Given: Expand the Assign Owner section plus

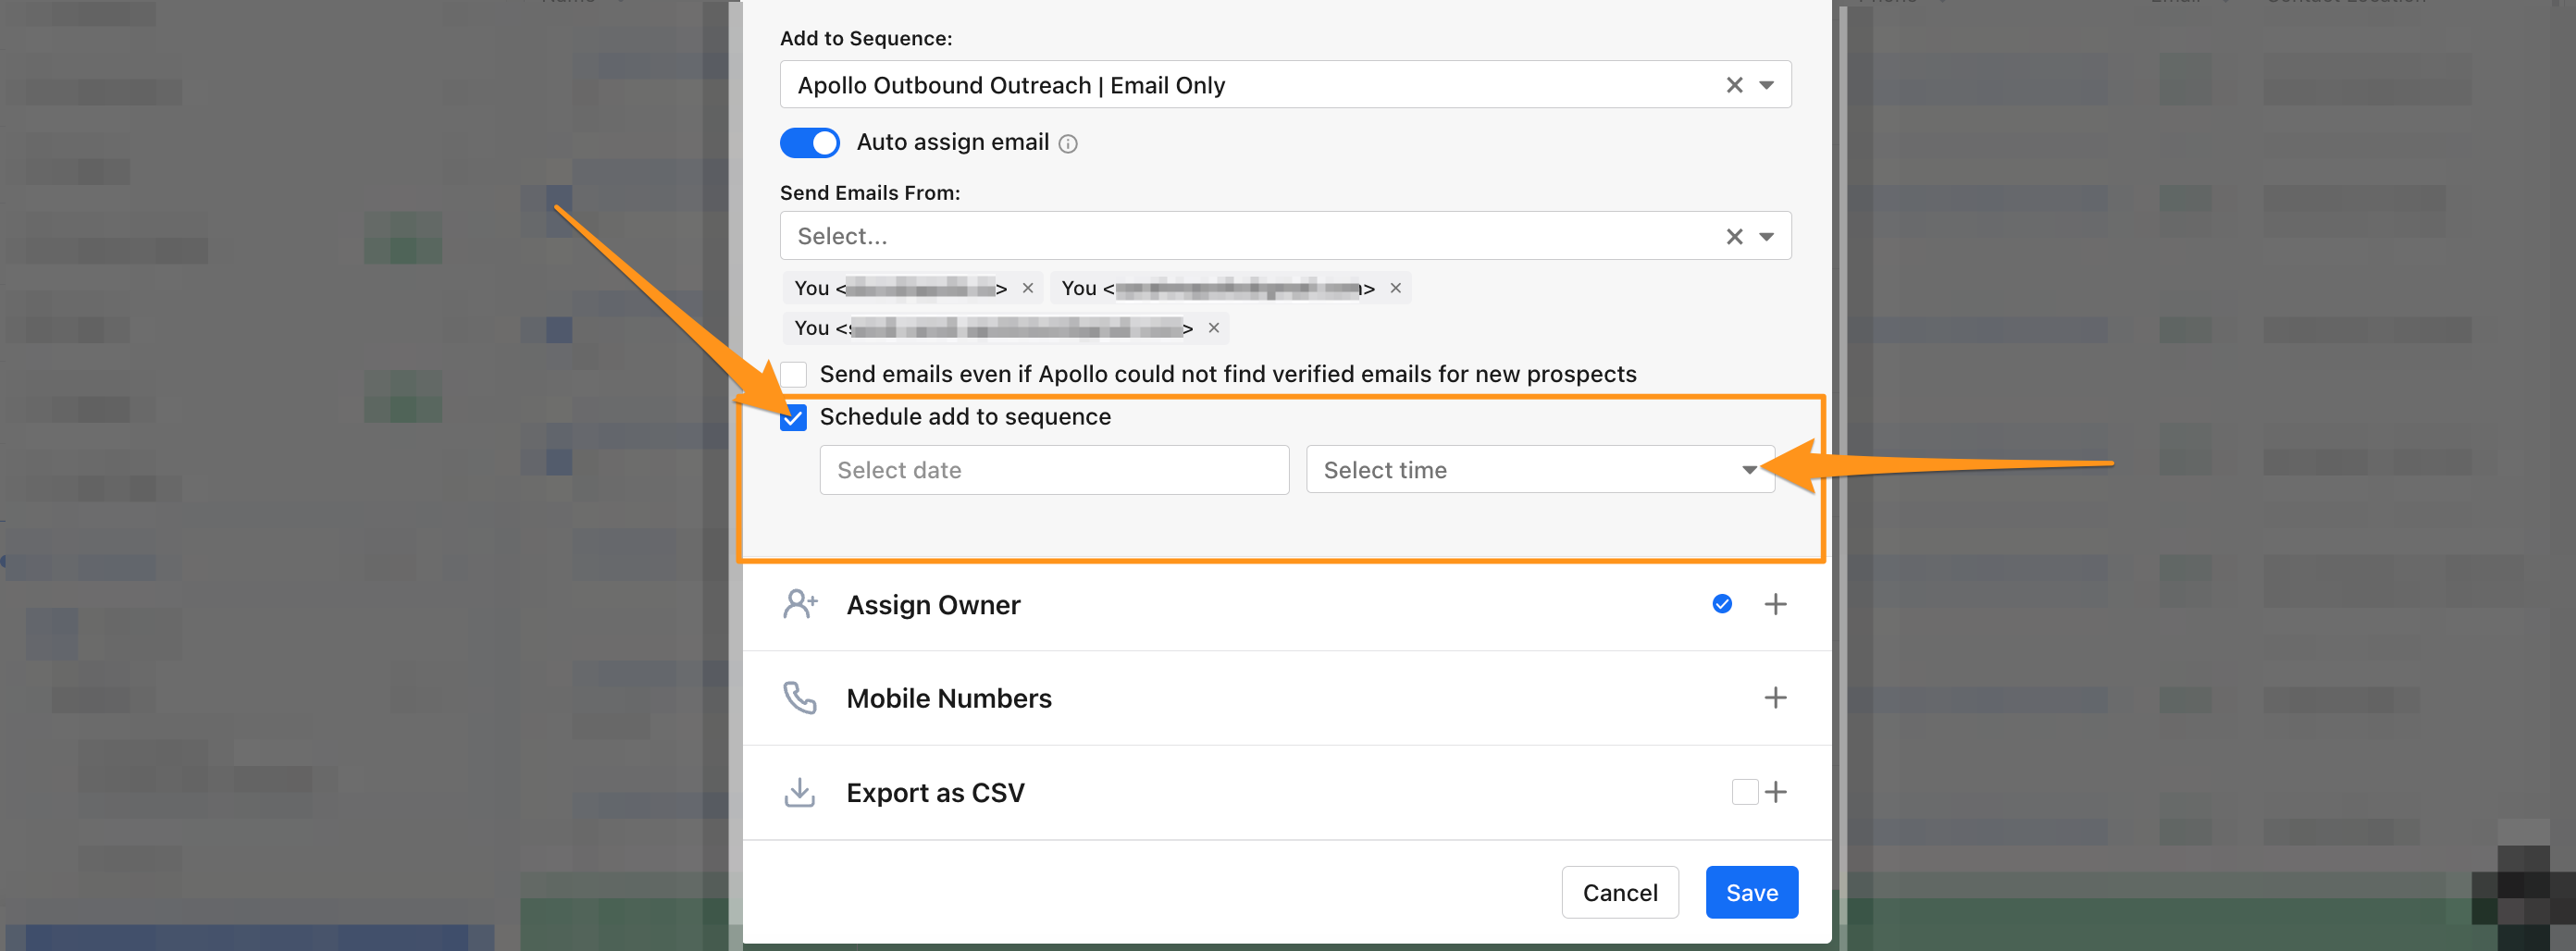Looking at the screenshot, I should 1775,604.
